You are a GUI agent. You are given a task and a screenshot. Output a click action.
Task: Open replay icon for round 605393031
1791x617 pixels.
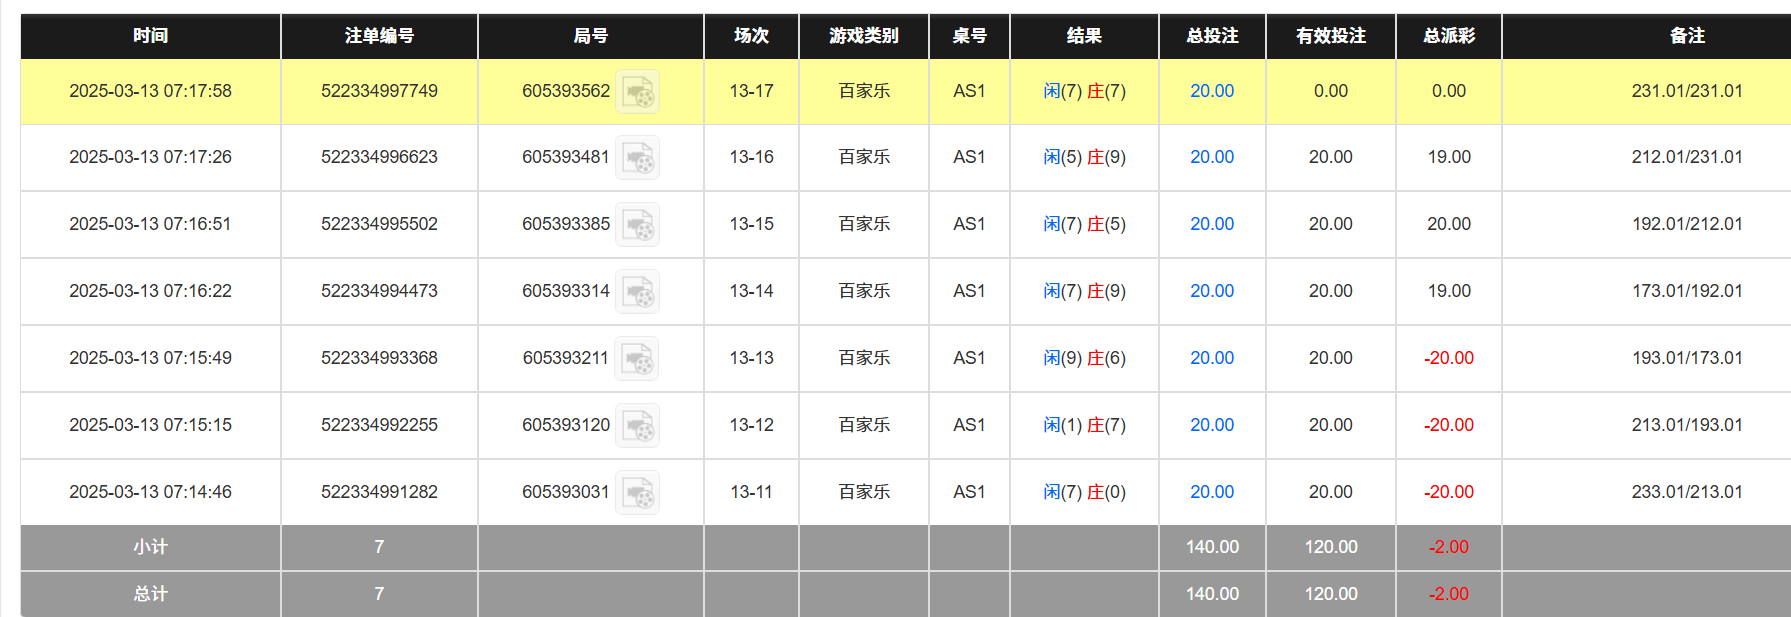click(x=637, y=493)
